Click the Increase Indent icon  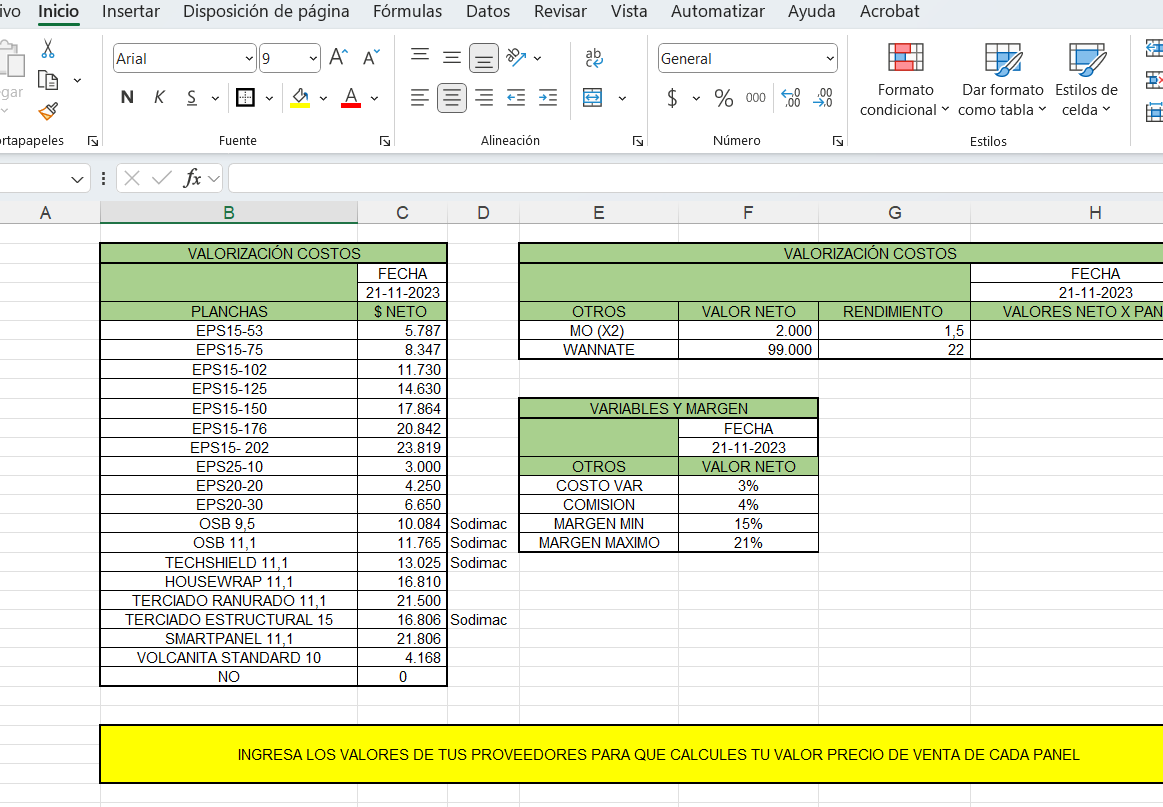click(x=548, y=97)
